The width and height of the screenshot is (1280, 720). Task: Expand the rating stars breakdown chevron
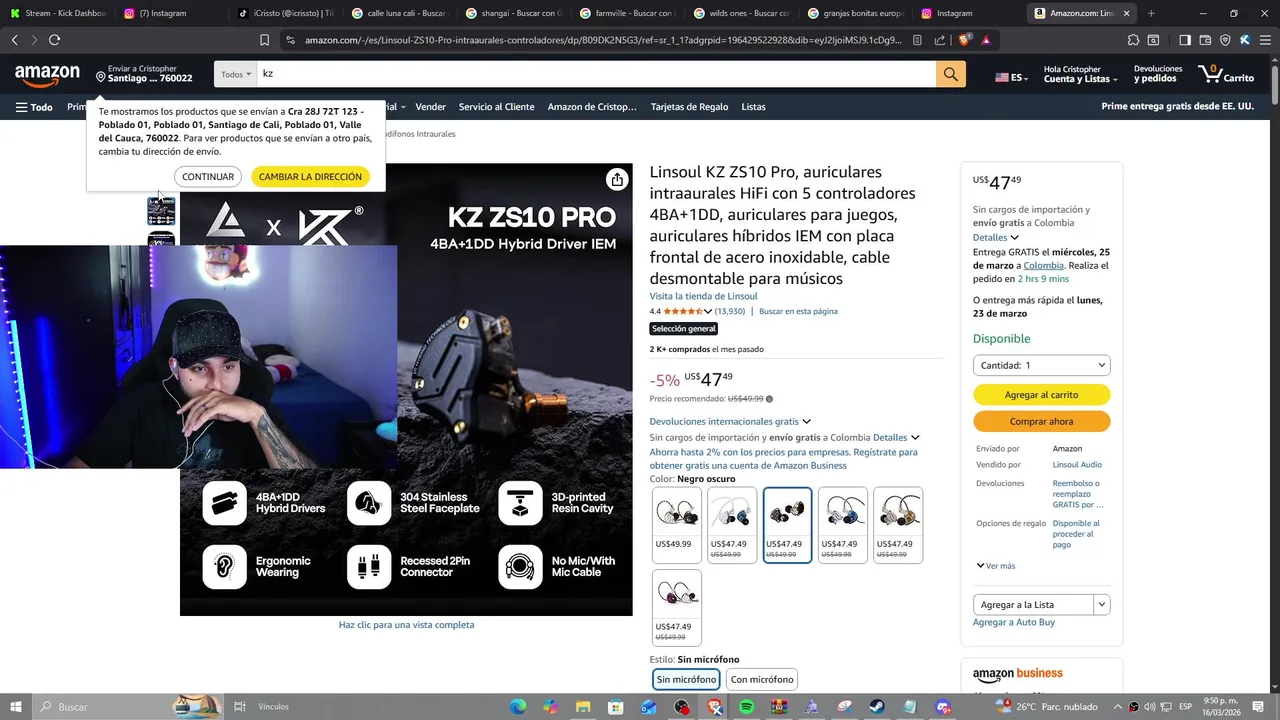coord(708,312)
